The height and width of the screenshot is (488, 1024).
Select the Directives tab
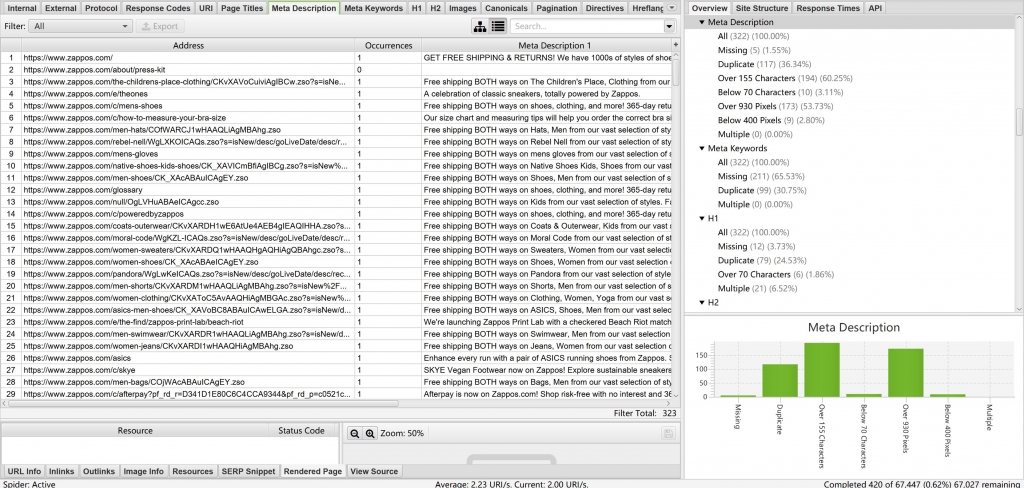605,8
